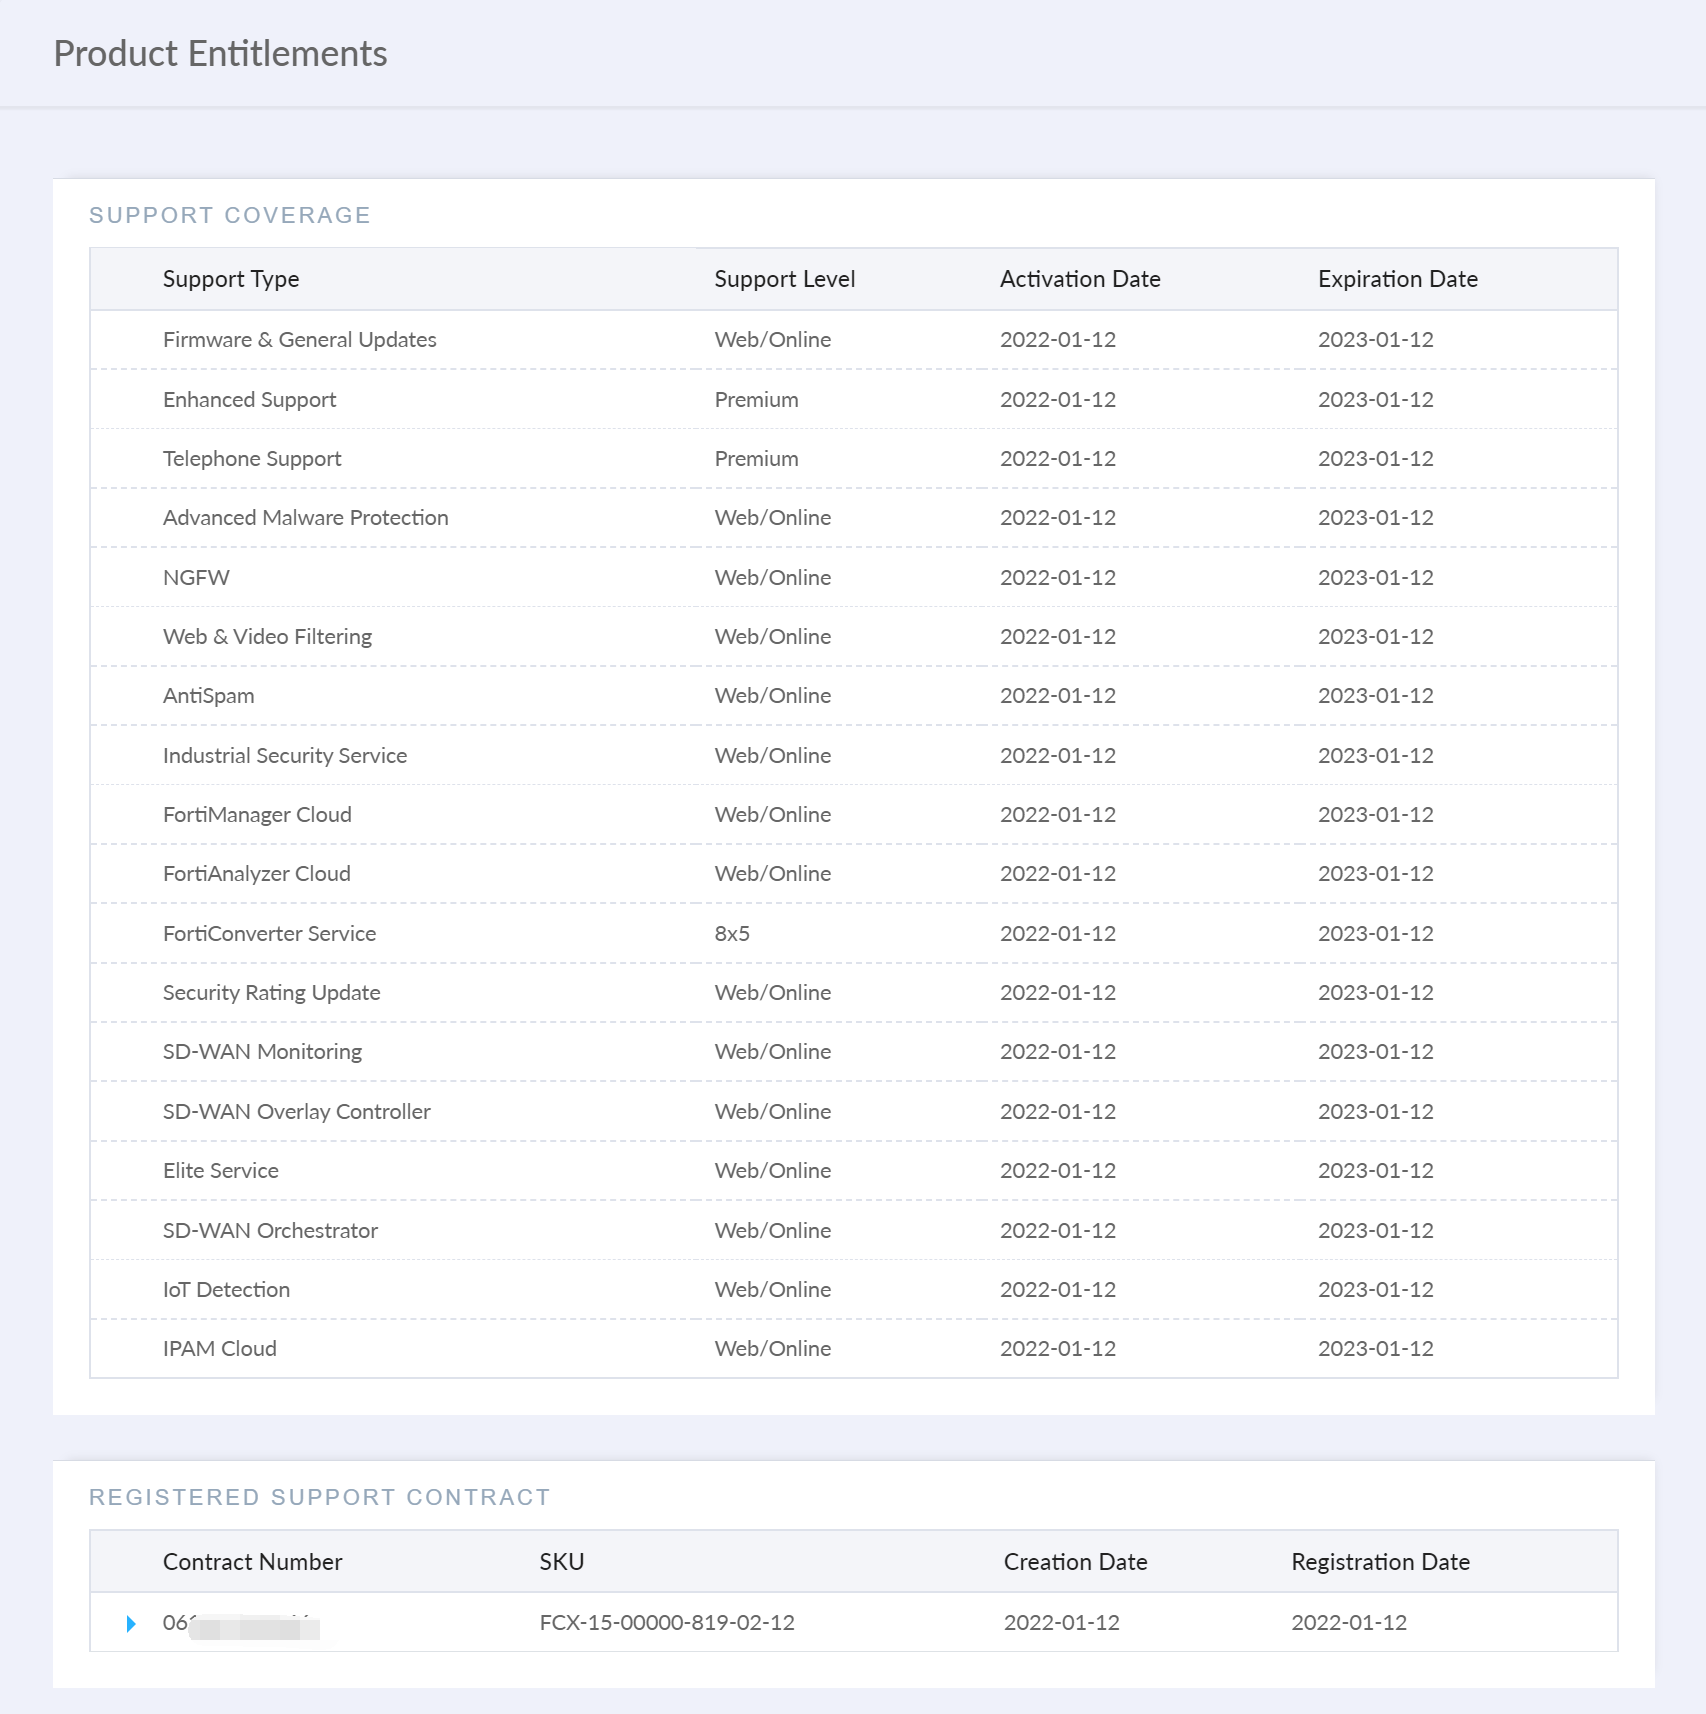1706x1714 pixels.
Task: Select the SD-WAN Overlay Controller row
Action: coord(296,1112)
